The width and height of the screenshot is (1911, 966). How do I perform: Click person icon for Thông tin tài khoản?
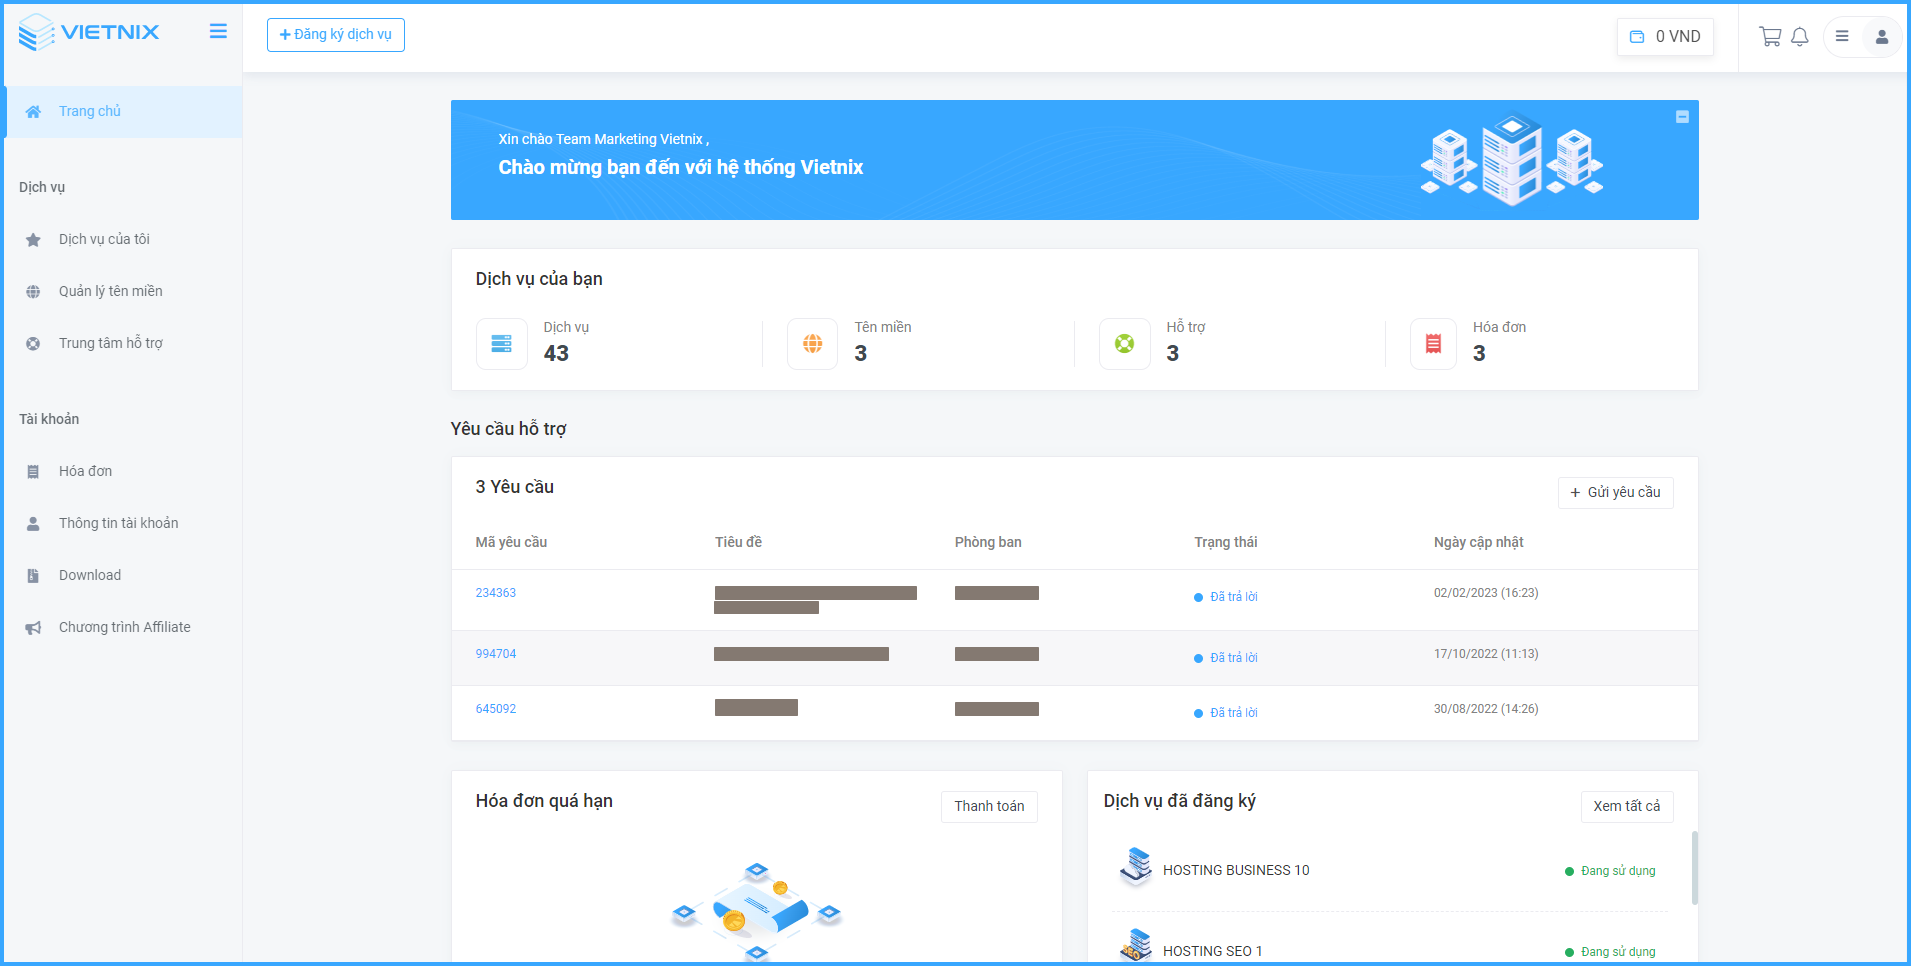33,524
